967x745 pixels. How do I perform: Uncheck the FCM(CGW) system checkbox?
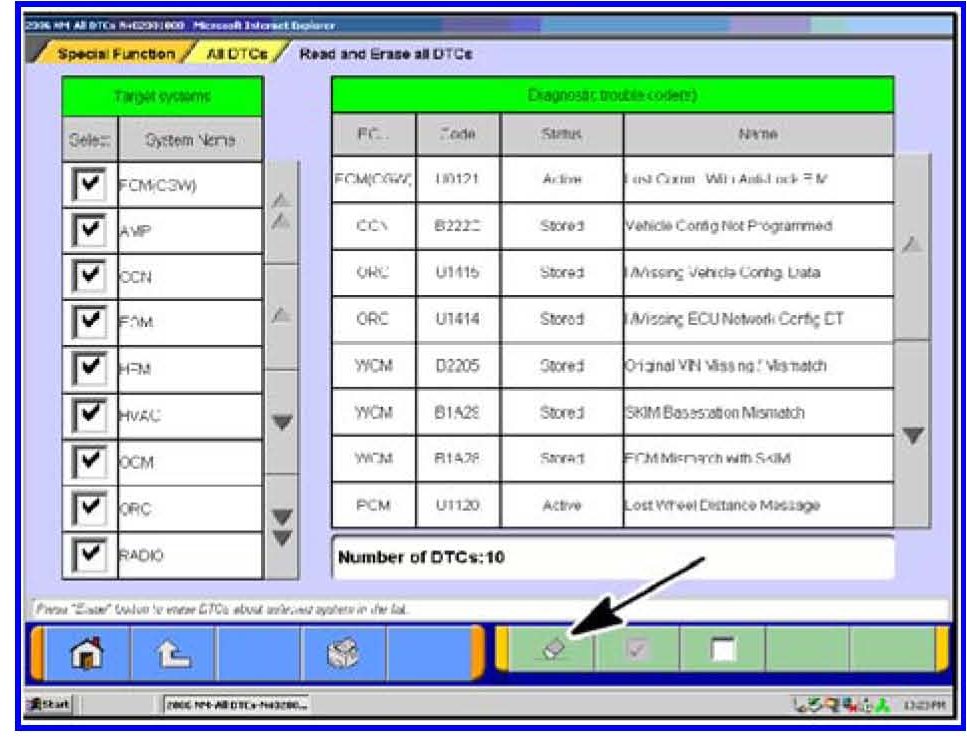tap(91, 185)
